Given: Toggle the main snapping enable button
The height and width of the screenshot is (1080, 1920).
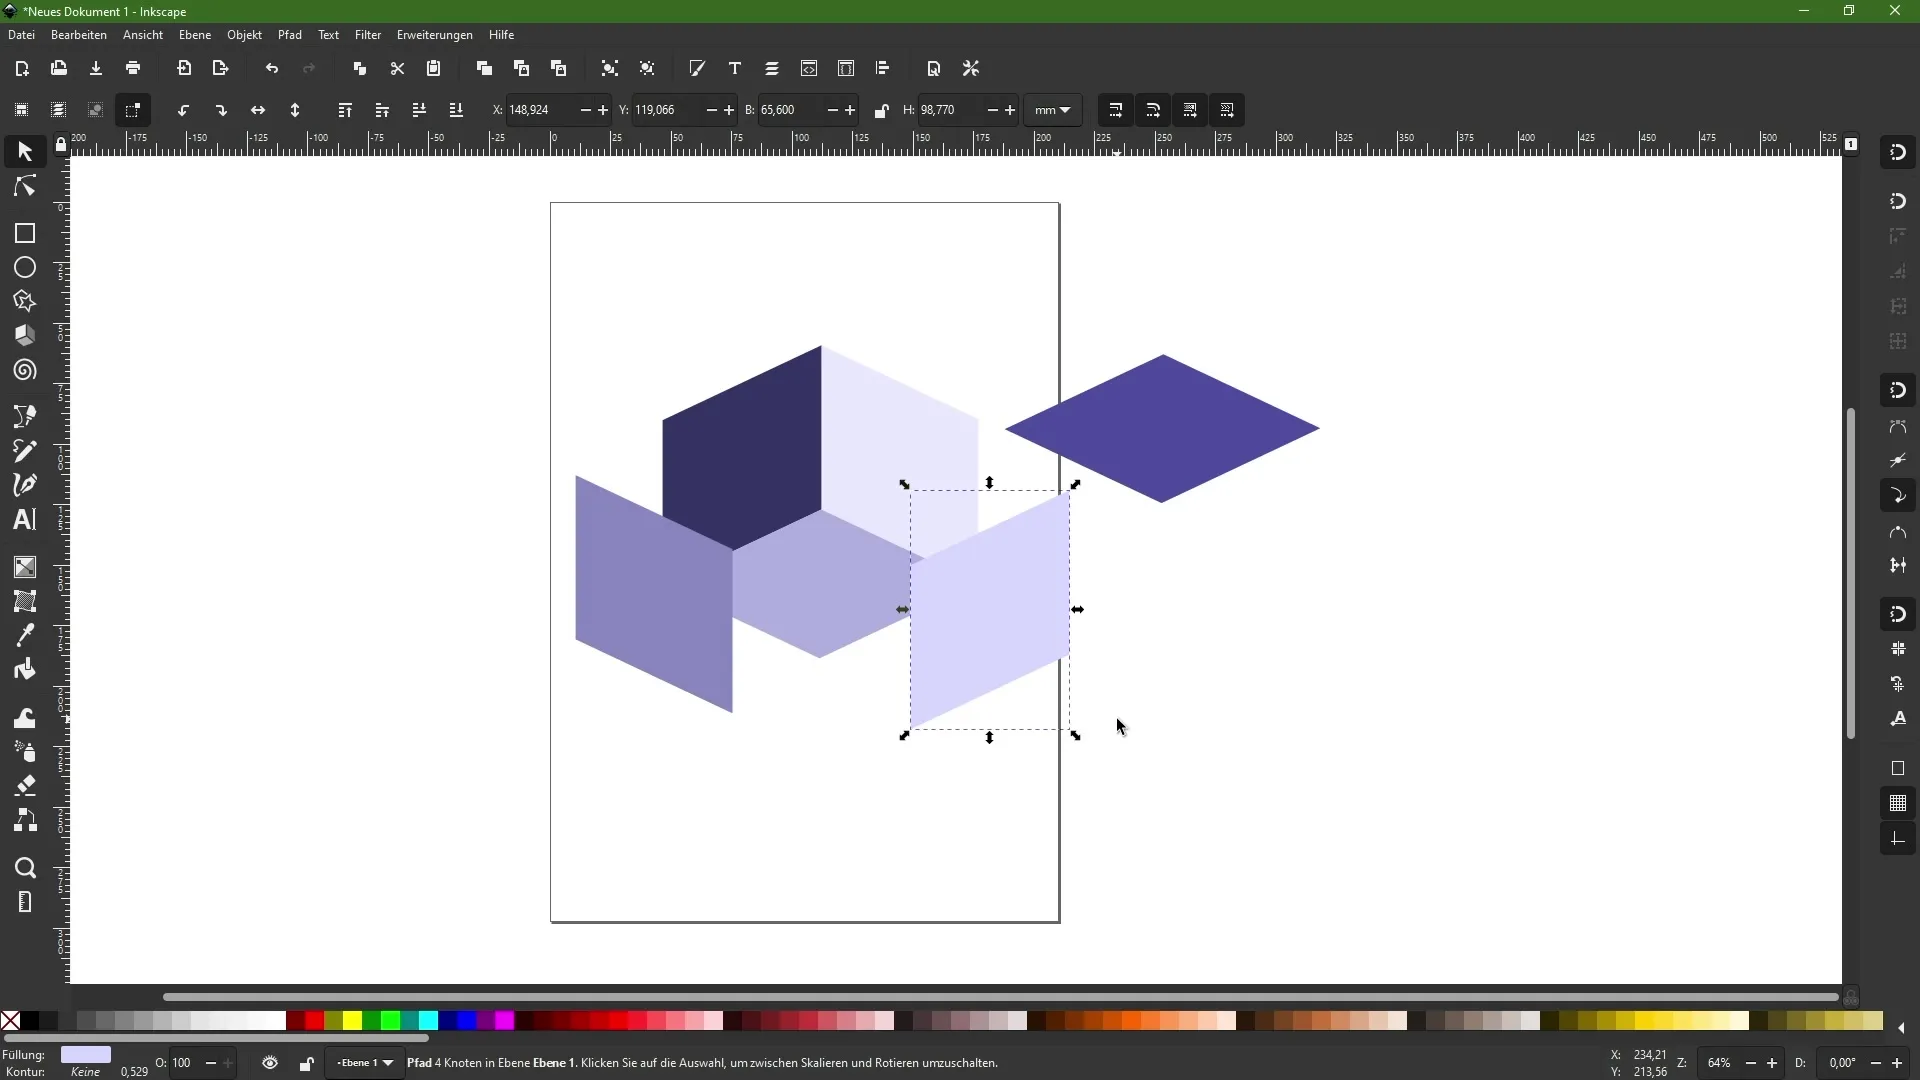Looking at the screenshot, I should [1898, 153].
